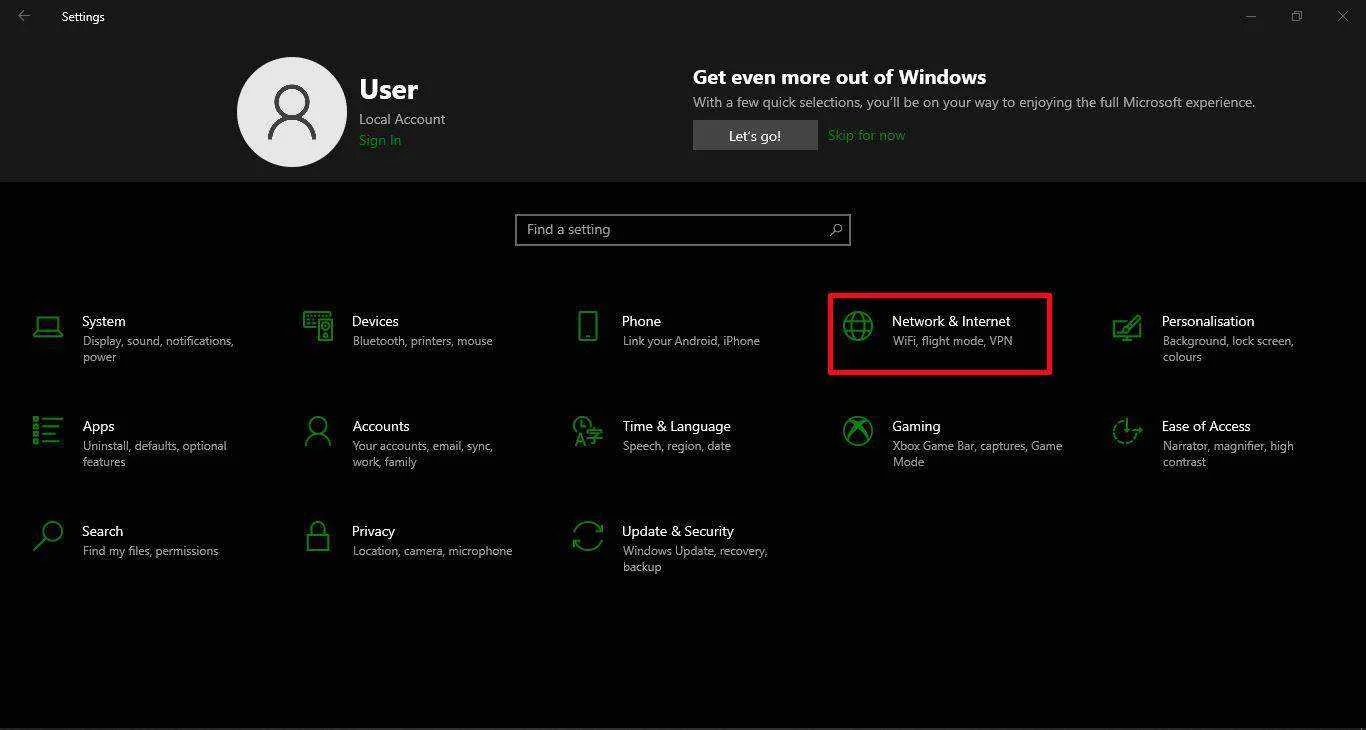
Task: Click 'Your accounts, email, sync, work, family' text
Action: click(x=423, y=454)
